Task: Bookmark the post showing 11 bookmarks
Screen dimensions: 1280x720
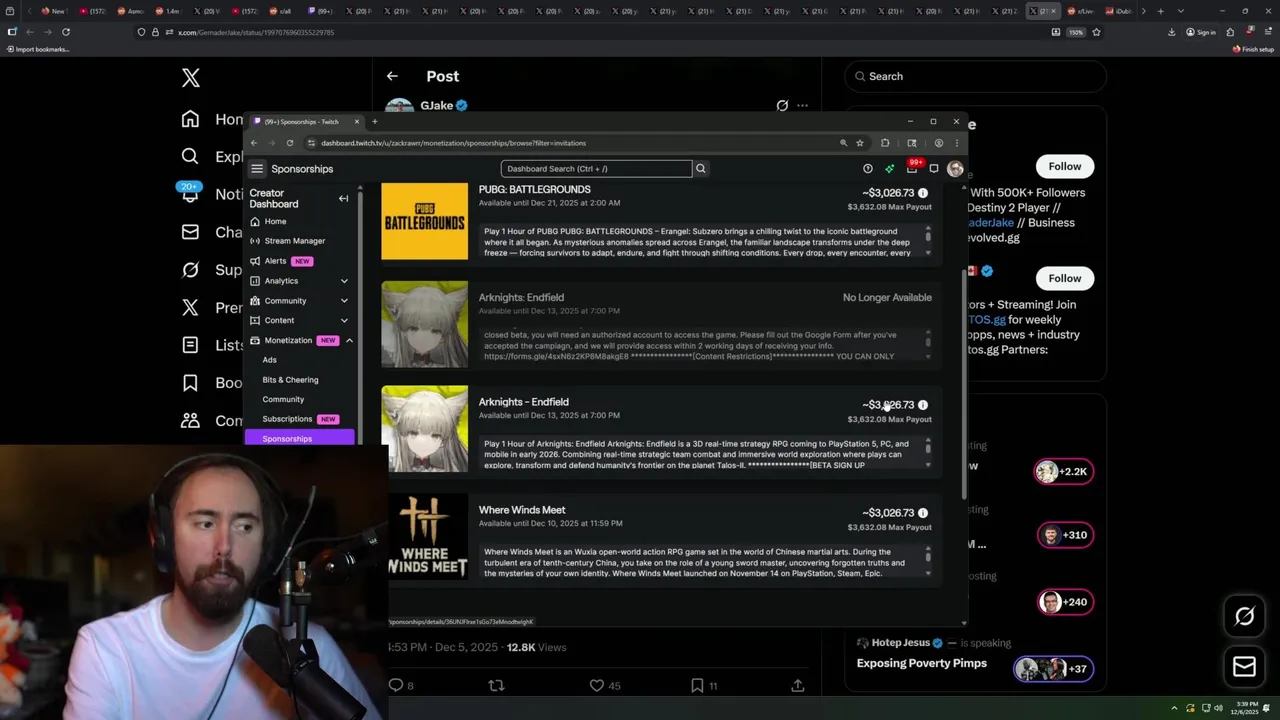Action: 697,685
